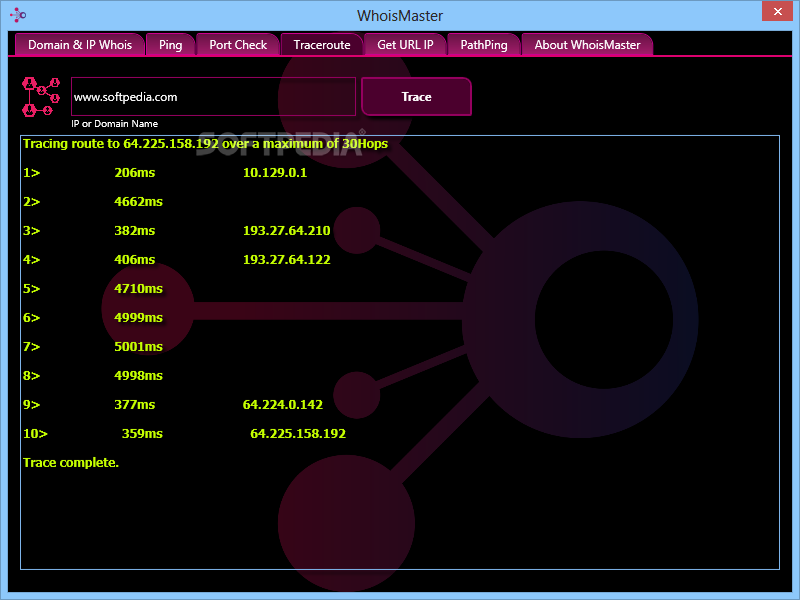Switch to the PathPing tab
This screenshot has height=600, width=800.
[x=484, y=45]
